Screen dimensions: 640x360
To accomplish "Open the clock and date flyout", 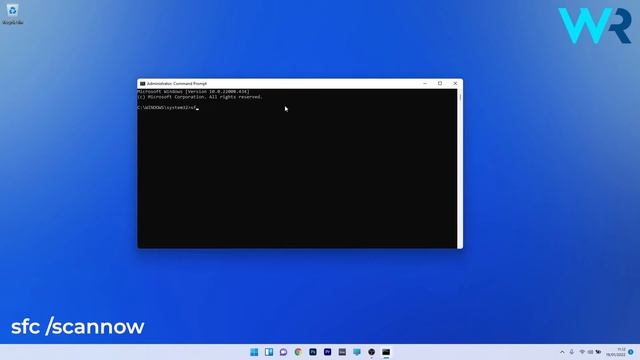I will point(616,352).
